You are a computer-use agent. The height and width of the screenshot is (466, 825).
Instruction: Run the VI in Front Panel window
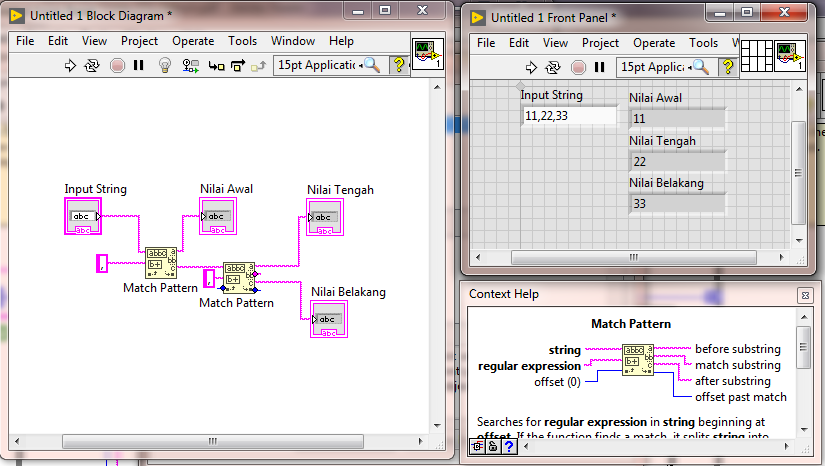tap(531, 67)
